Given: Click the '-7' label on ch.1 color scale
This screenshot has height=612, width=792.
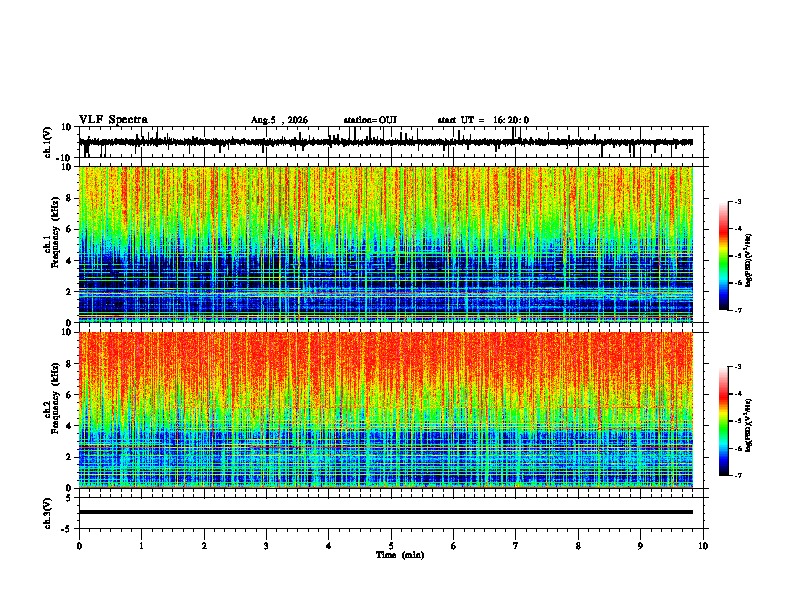Looking at the screenshot, I should [737, 310].
